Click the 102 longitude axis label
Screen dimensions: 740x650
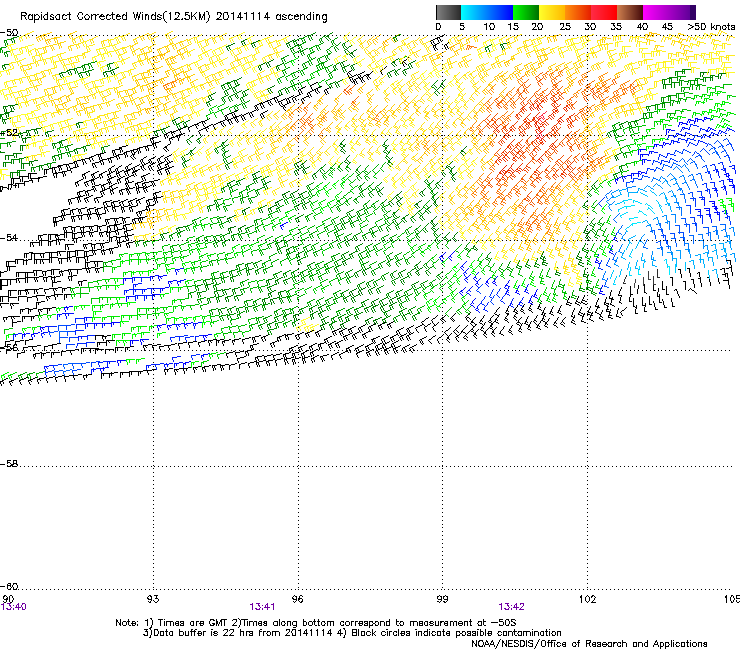[587, 599]
